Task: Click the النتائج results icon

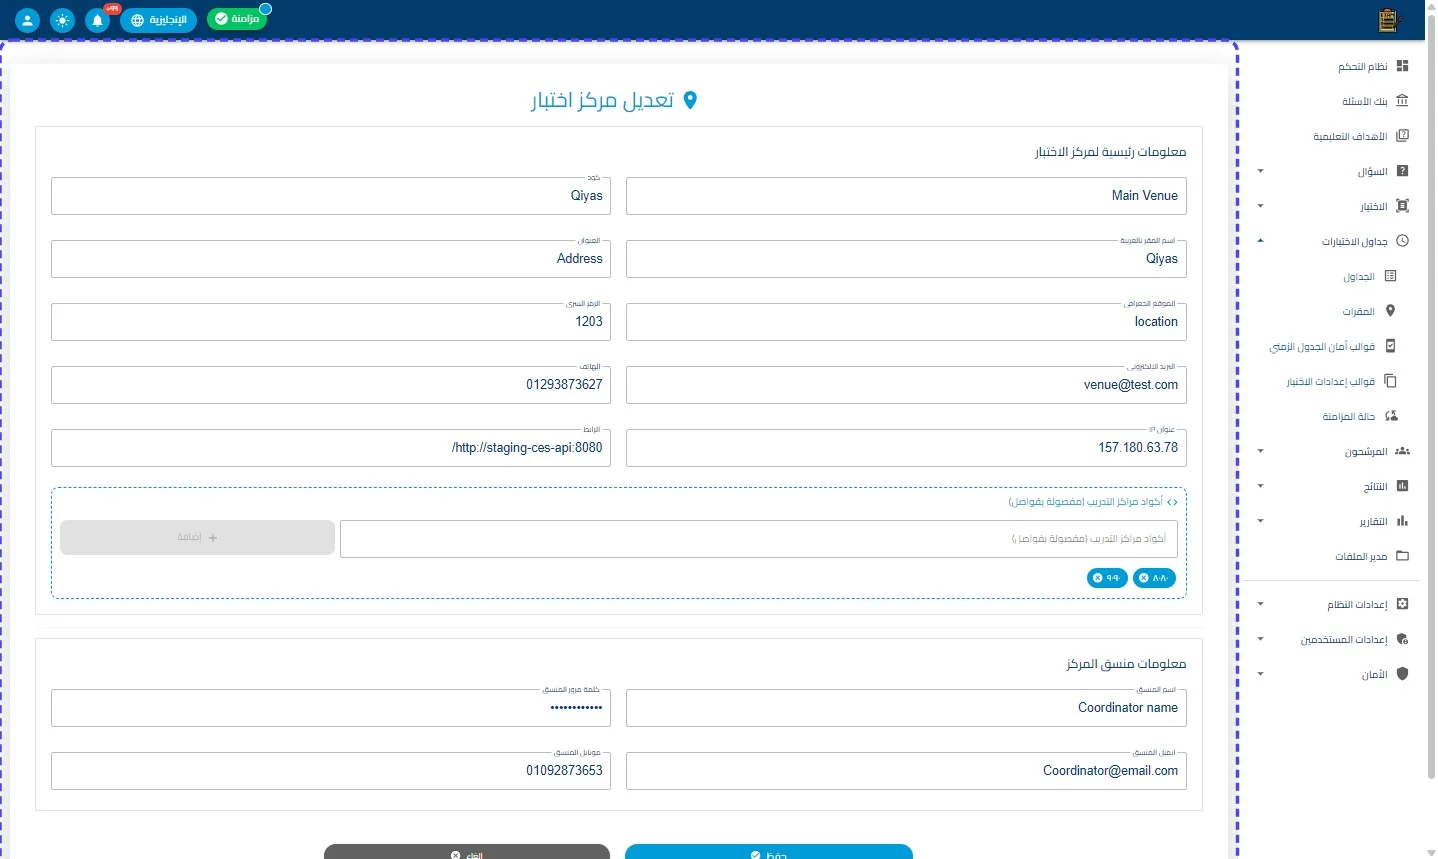Action: tap(1402, 486)
